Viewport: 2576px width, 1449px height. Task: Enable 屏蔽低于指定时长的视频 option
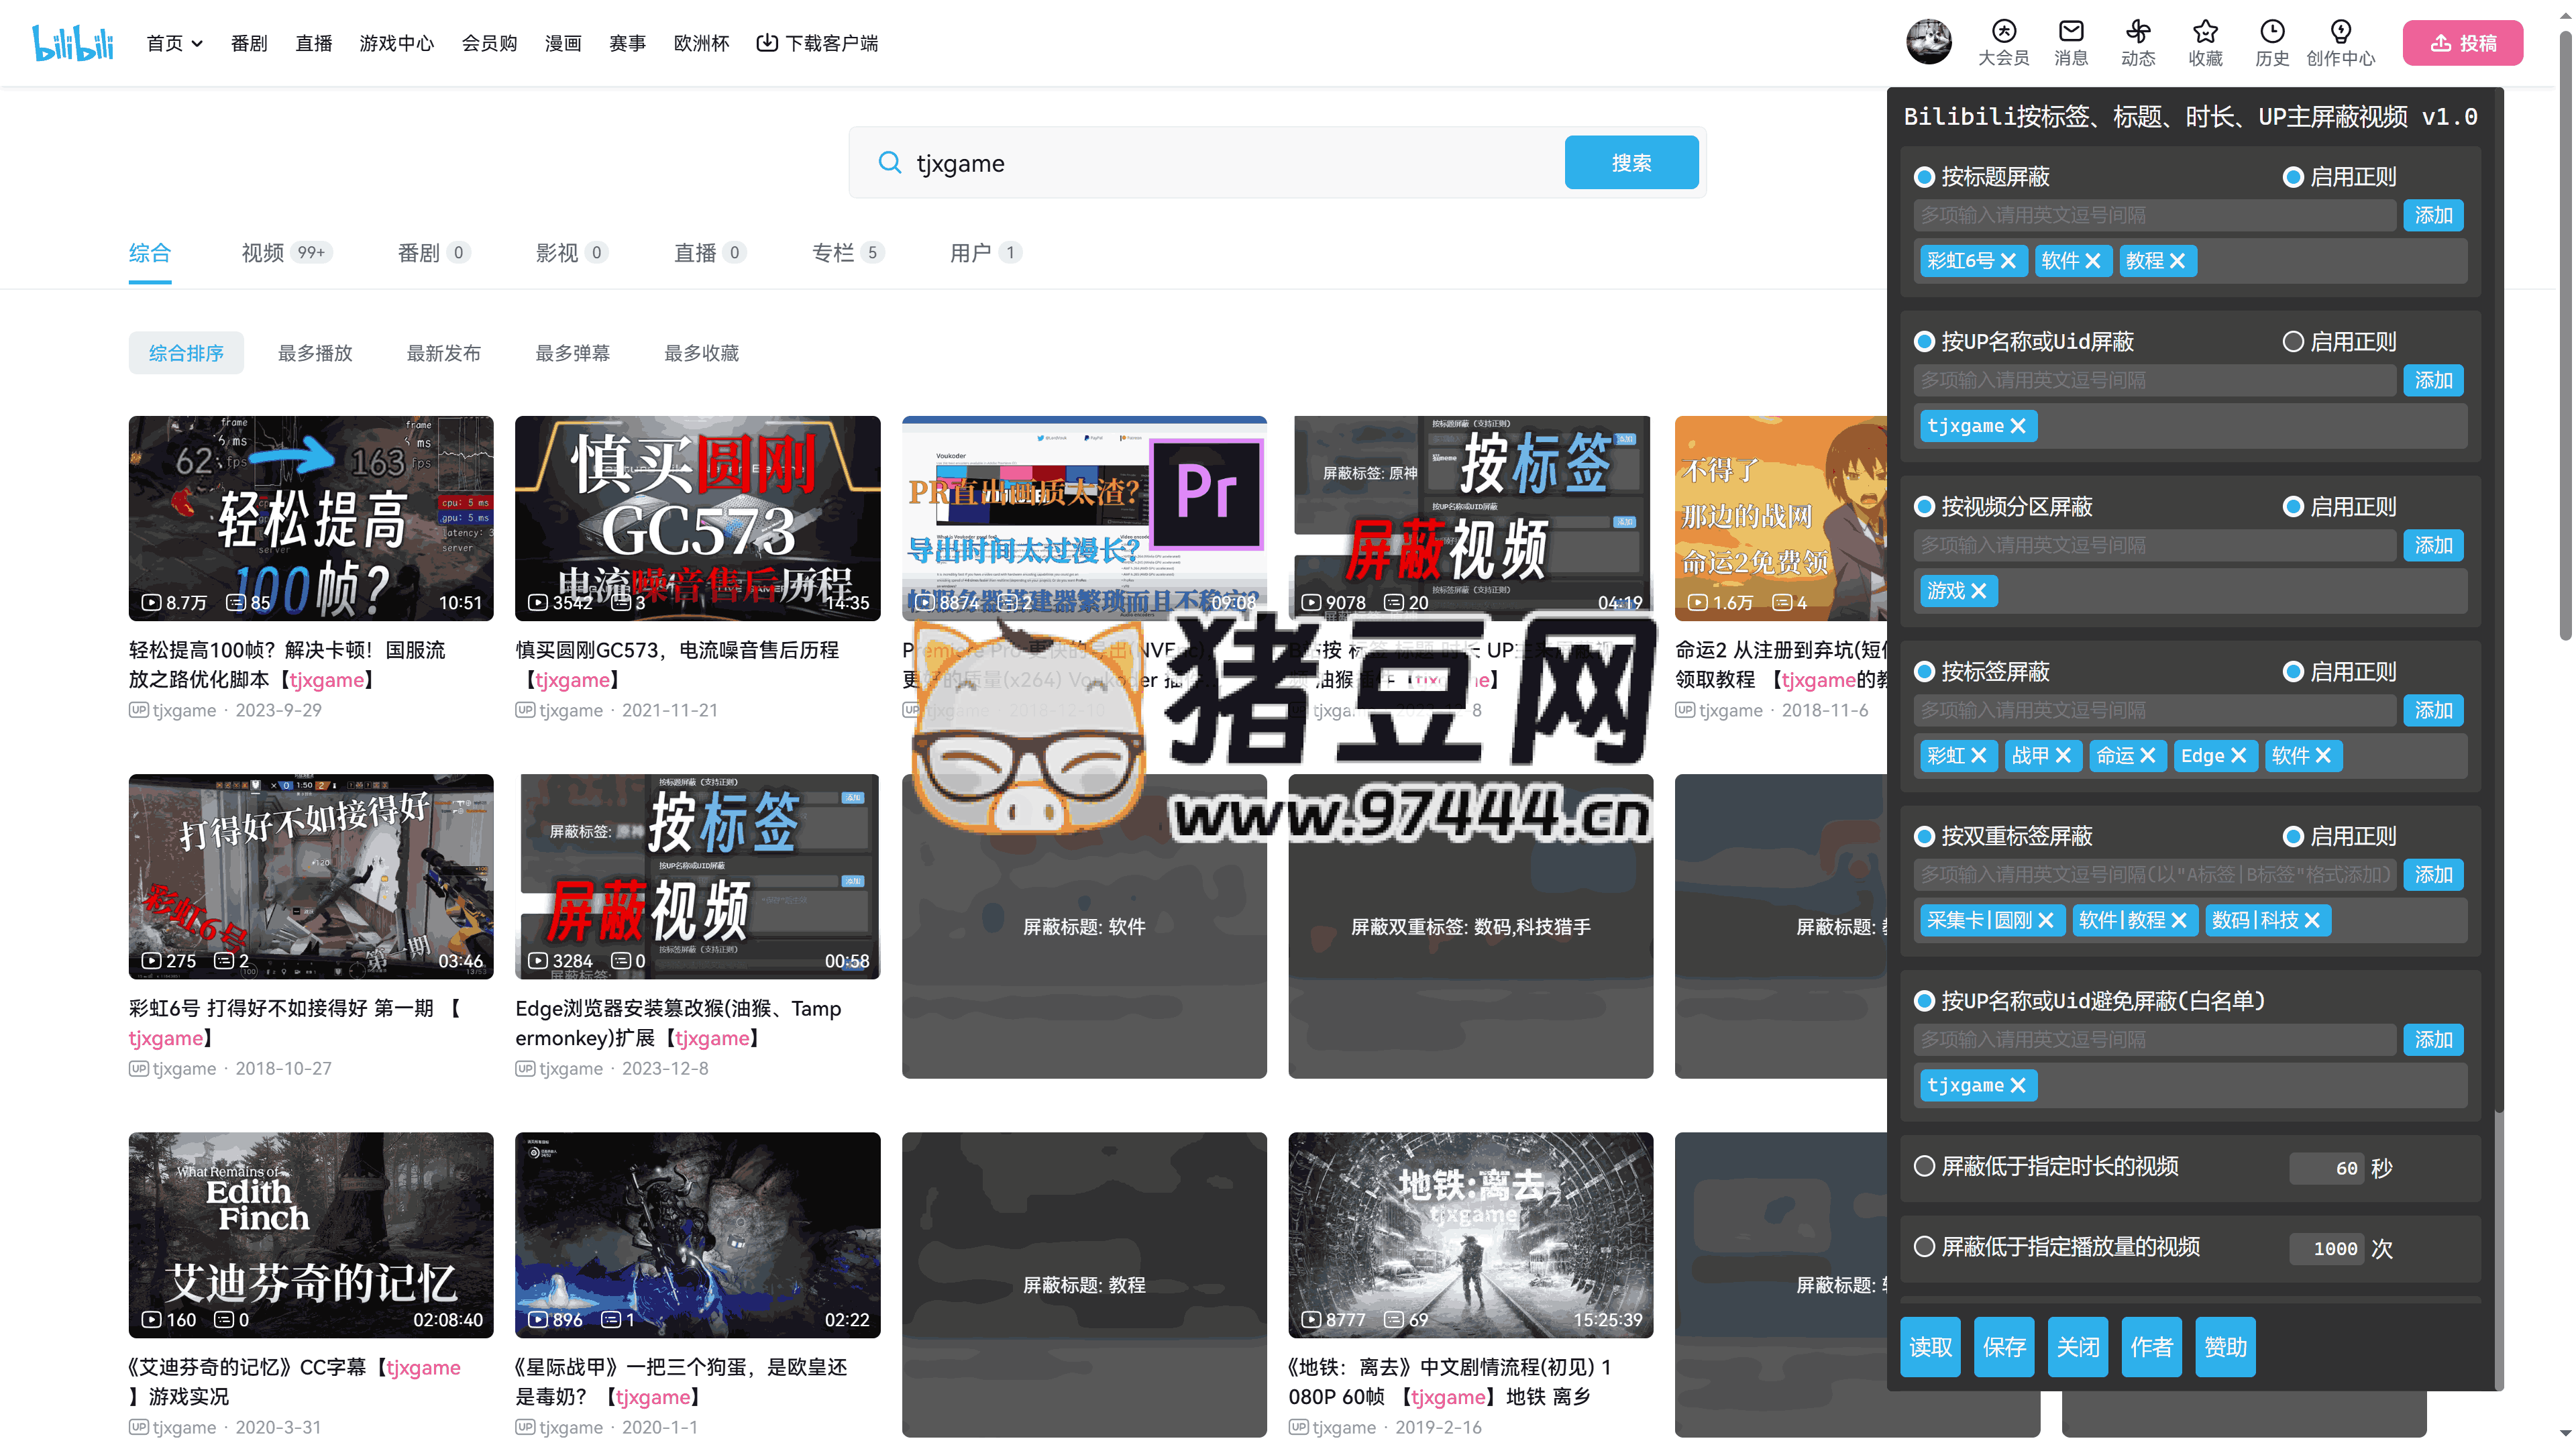(x=1924, y=1166)
